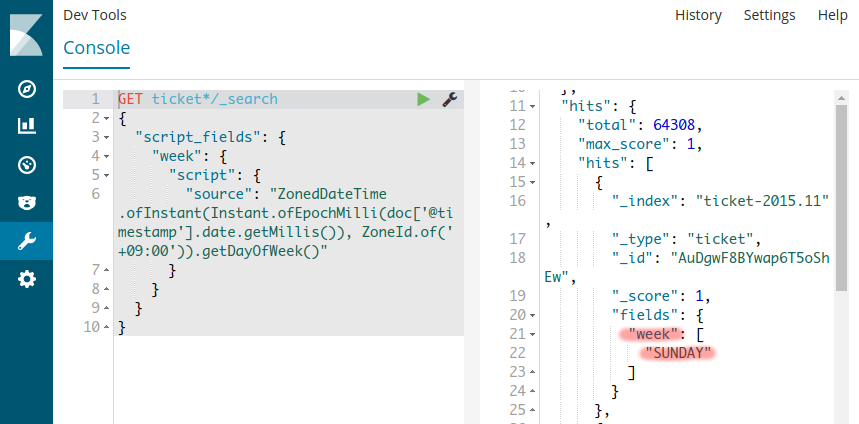Select the Dev Tools wrench sidebar icon
This screenshot has height=424, width=859.
(x=27, y=240)
